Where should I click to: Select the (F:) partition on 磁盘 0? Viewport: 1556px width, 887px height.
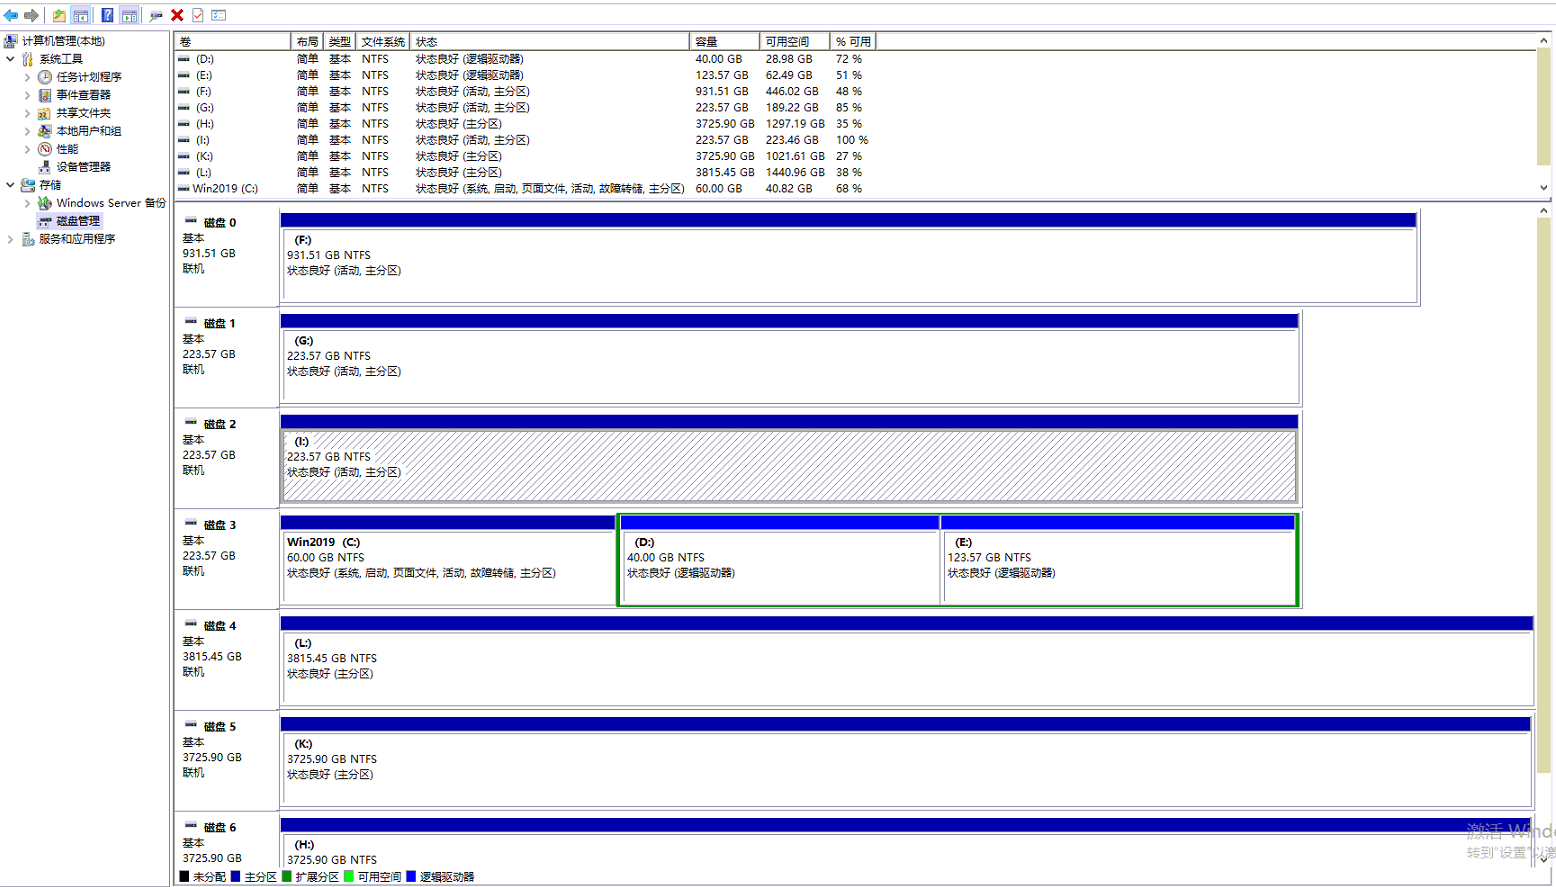(x=848, y=265)
